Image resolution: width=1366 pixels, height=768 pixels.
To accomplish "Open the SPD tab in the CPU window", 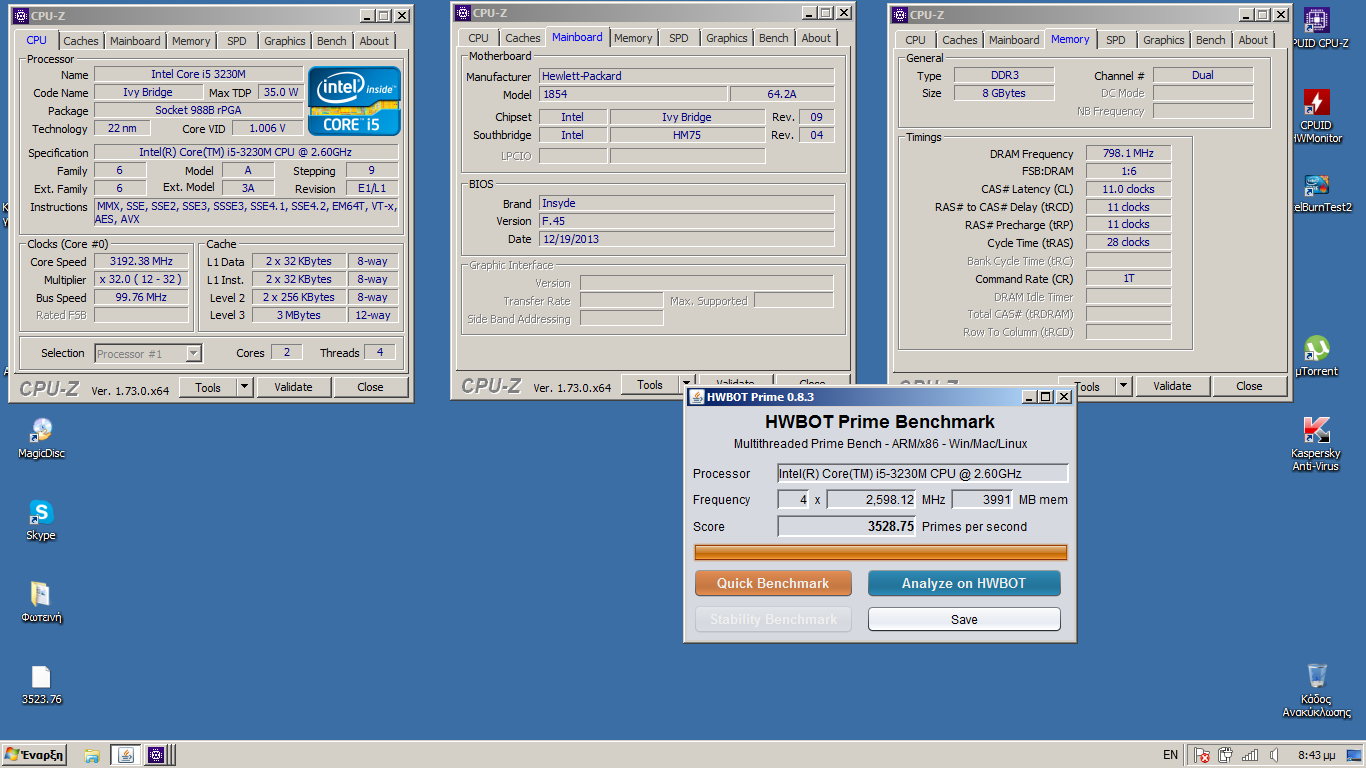I will pyautogui.click(x=237, y=41).
